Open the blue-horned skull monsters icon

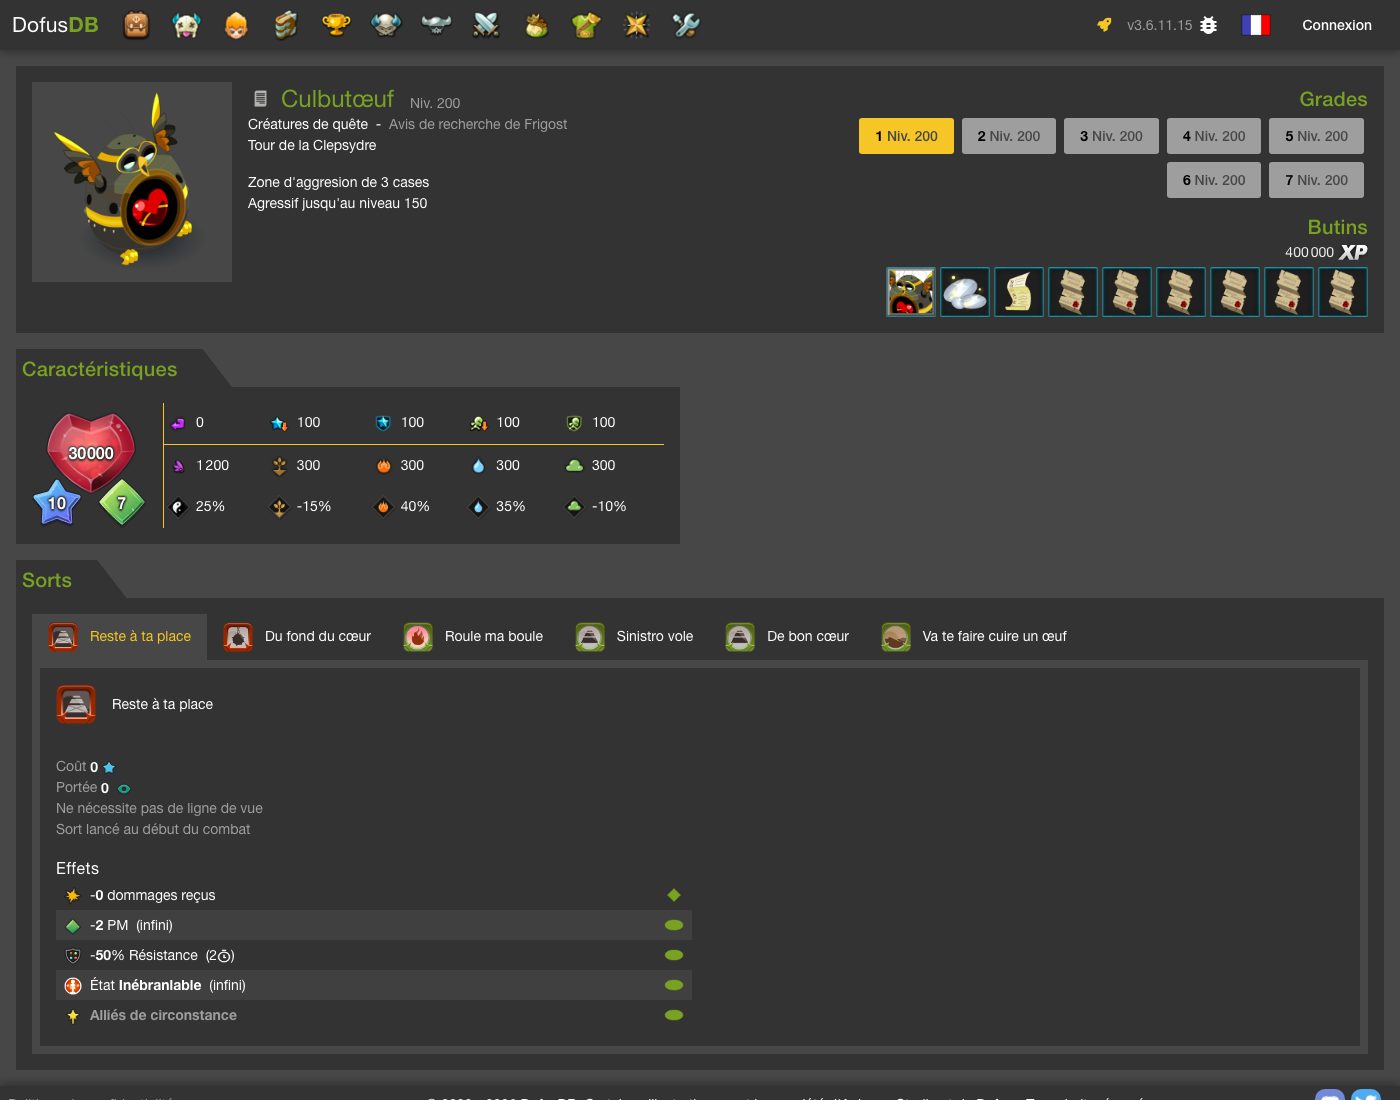tap(386, 25)
